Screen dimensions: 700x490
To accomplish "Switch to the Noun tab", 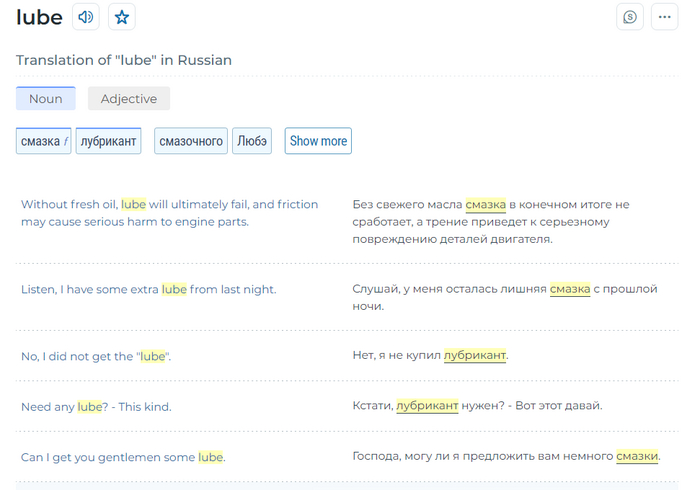I will point(45,98).
